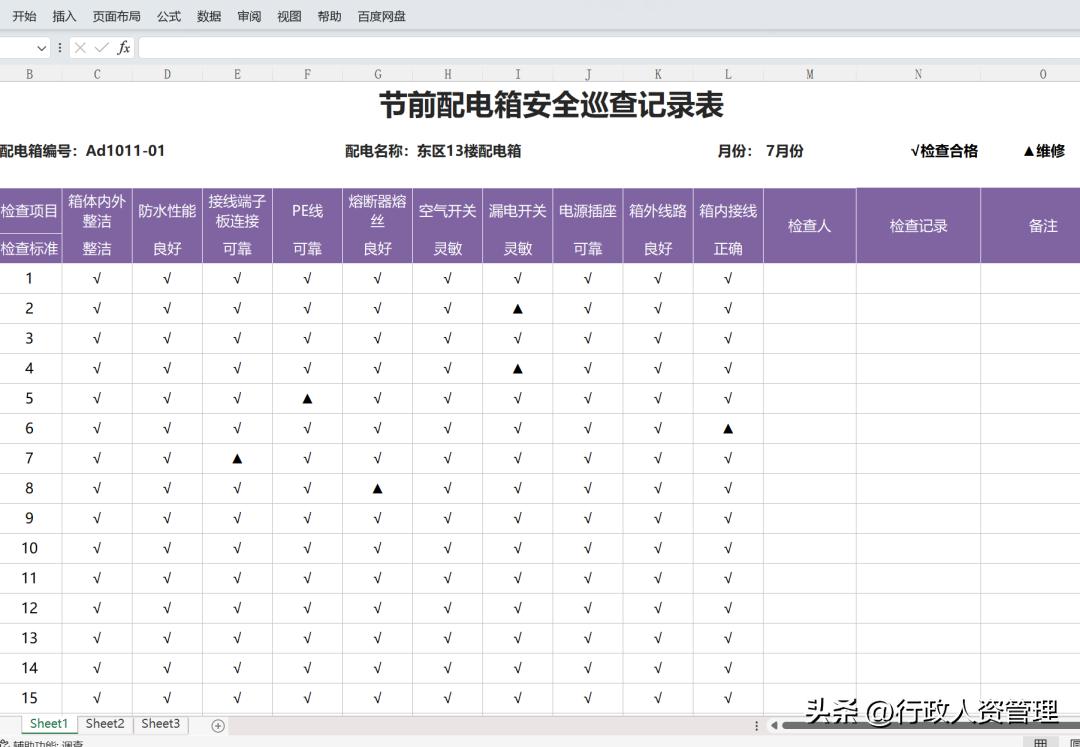This screenshot has width=1080, height=747.
Task: Click the add new sheet (+) icon
Action: (x=217, y=724)
